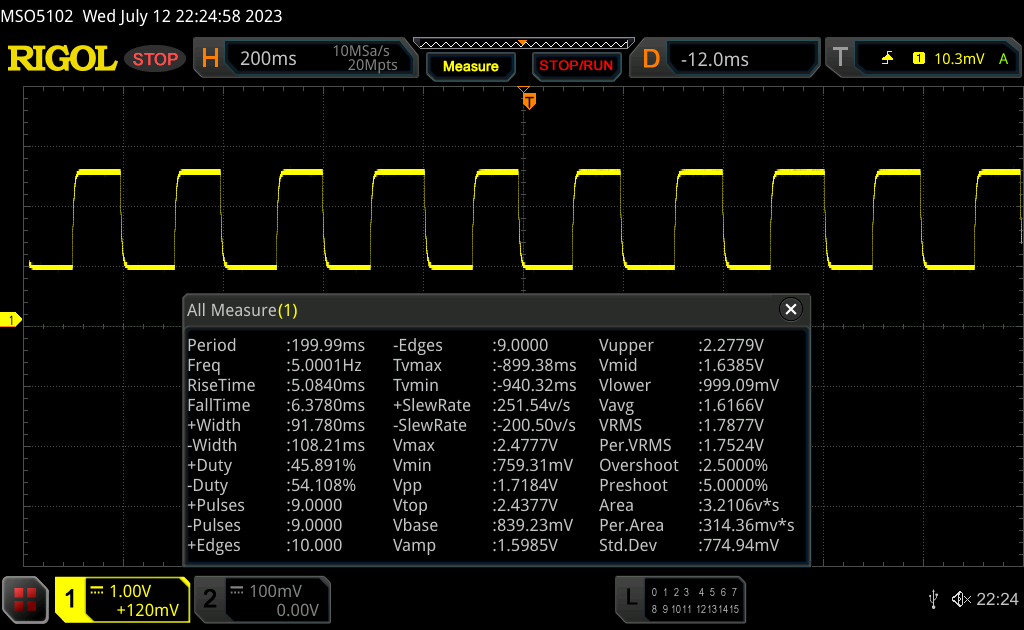
Task: Click the RIGOL logo
Action: coord(62,59)
